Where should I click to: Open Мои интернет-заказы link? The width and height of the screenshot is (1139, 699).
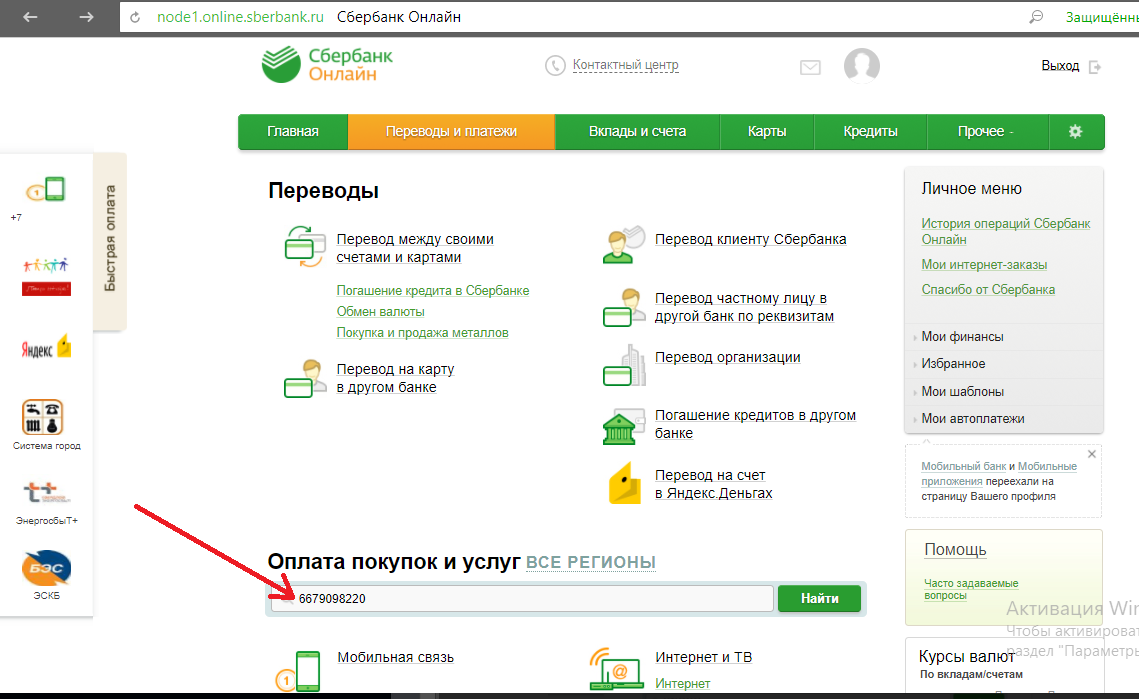point(984,265)
